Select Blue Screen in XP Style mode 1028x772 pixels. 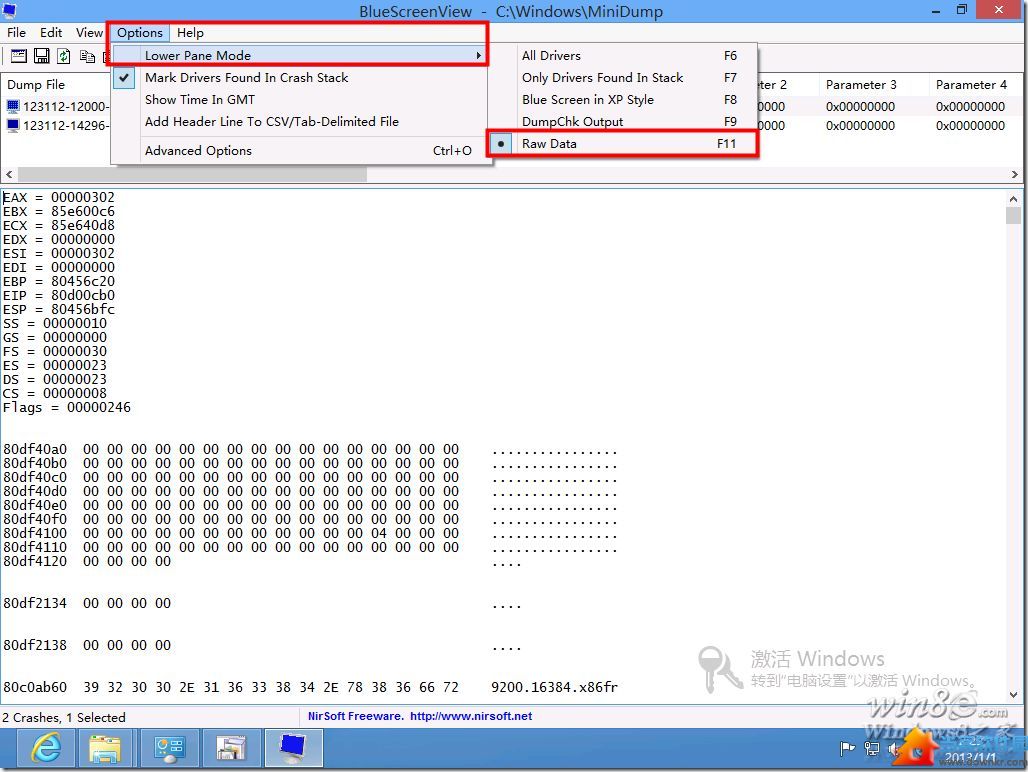click(x=623, y=100)
